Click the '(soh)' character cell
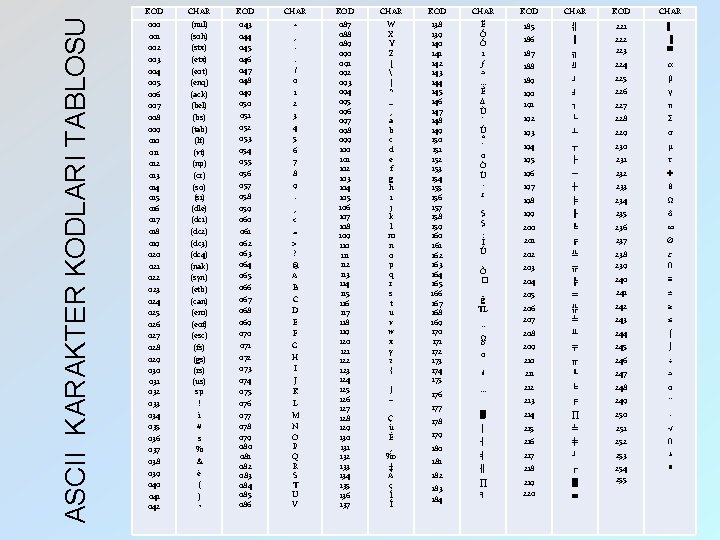Image resolution: width=720 pixels, height=540 pixels. pyautogui.click(x=199, y=36)
